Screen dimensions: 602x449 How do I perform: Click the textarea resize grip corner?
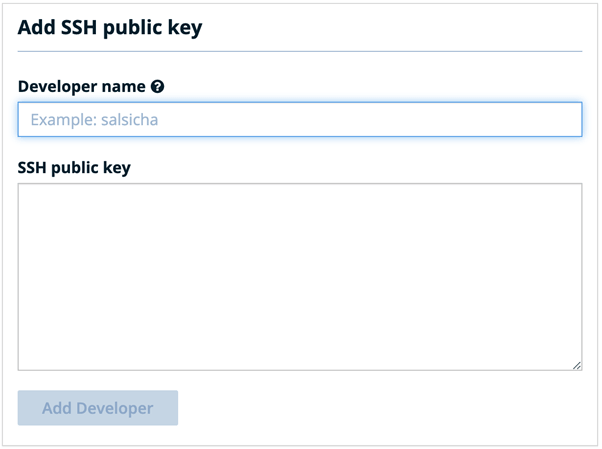point(577,366)
